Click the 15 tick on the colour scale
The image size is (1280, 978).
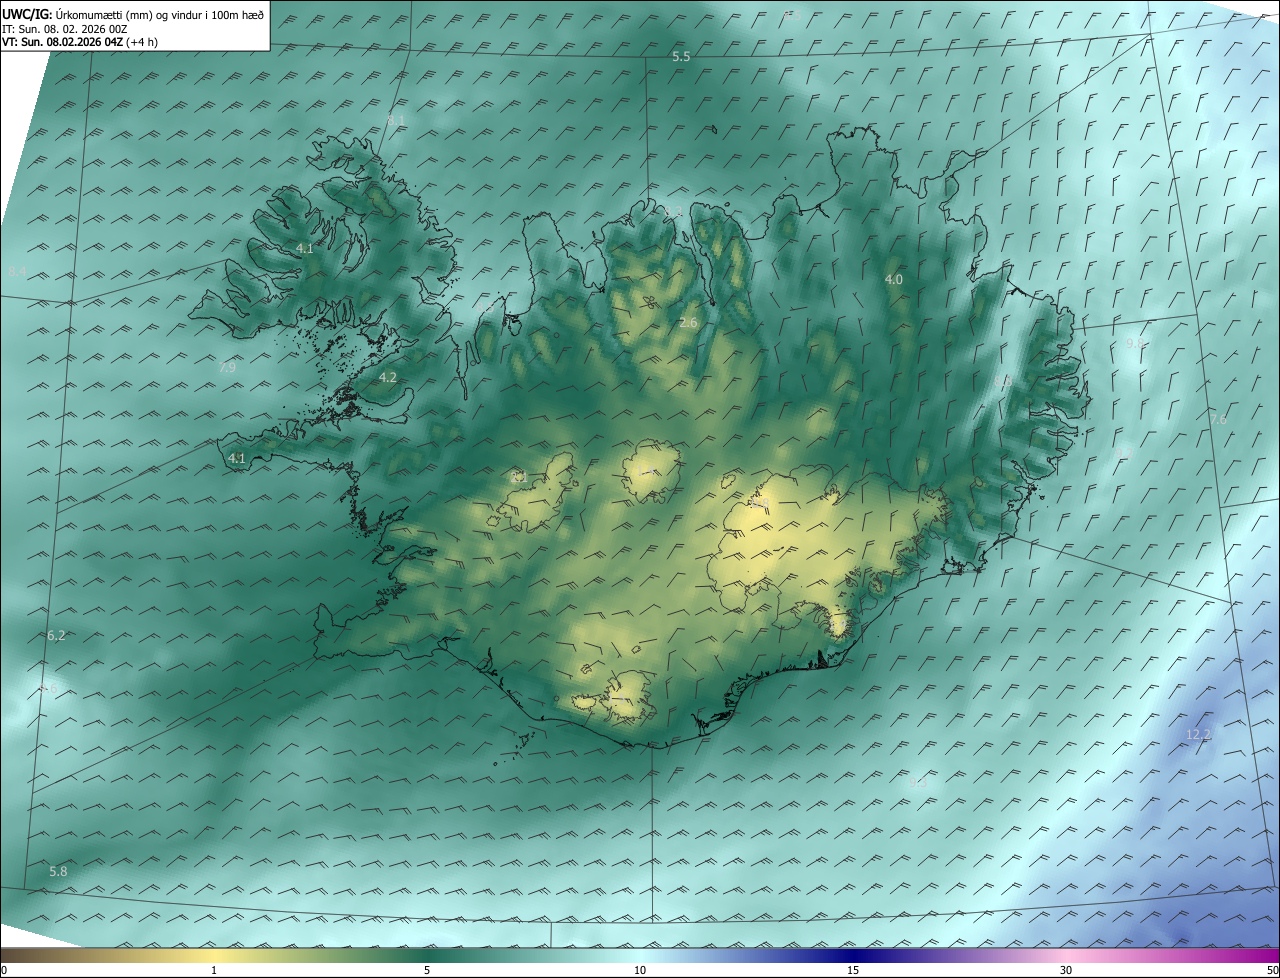coord(853,971)
